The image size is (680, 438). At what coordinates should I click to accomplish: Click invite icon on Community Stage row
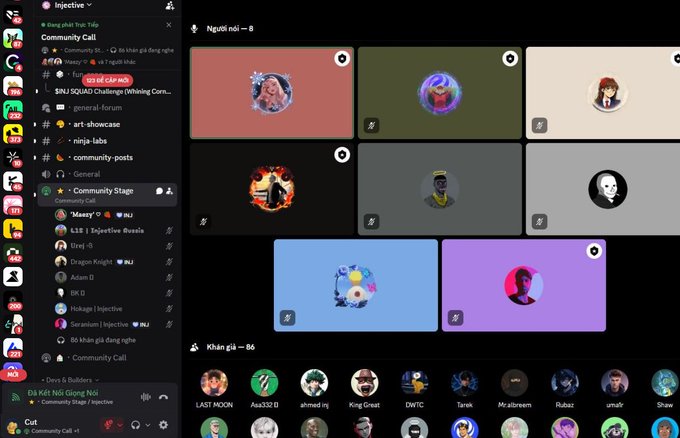tap(169, 191)
